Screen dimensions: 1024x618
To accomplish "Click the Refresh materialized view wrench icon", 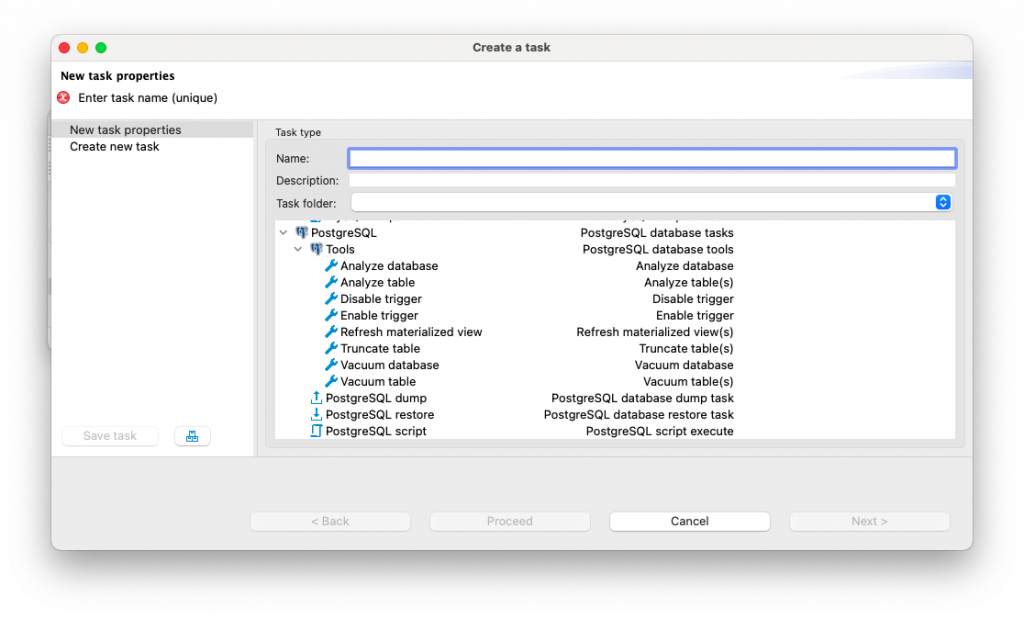I will point(331,332).
